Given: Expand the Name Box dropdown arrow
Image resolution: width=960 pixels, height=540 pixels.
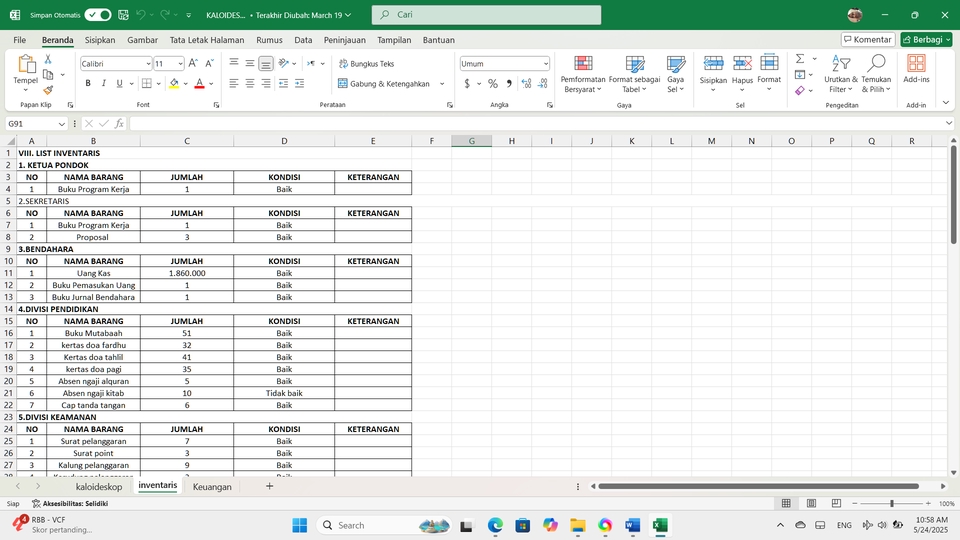Looking at the screenshot, I should pyautogui.click(x=61, y=124).
